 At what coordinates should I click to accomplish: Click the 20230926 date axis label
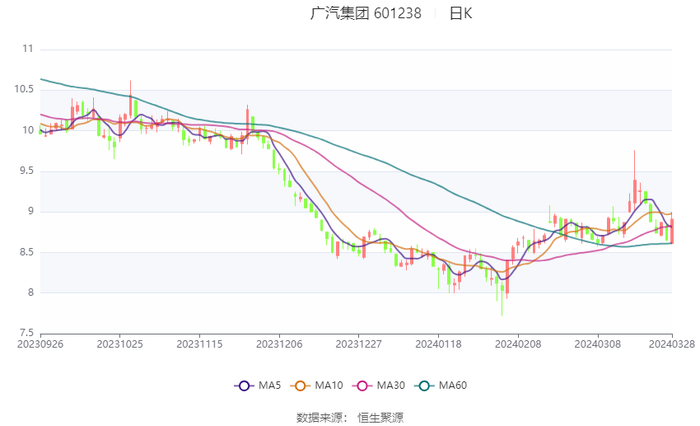point(40,343)
